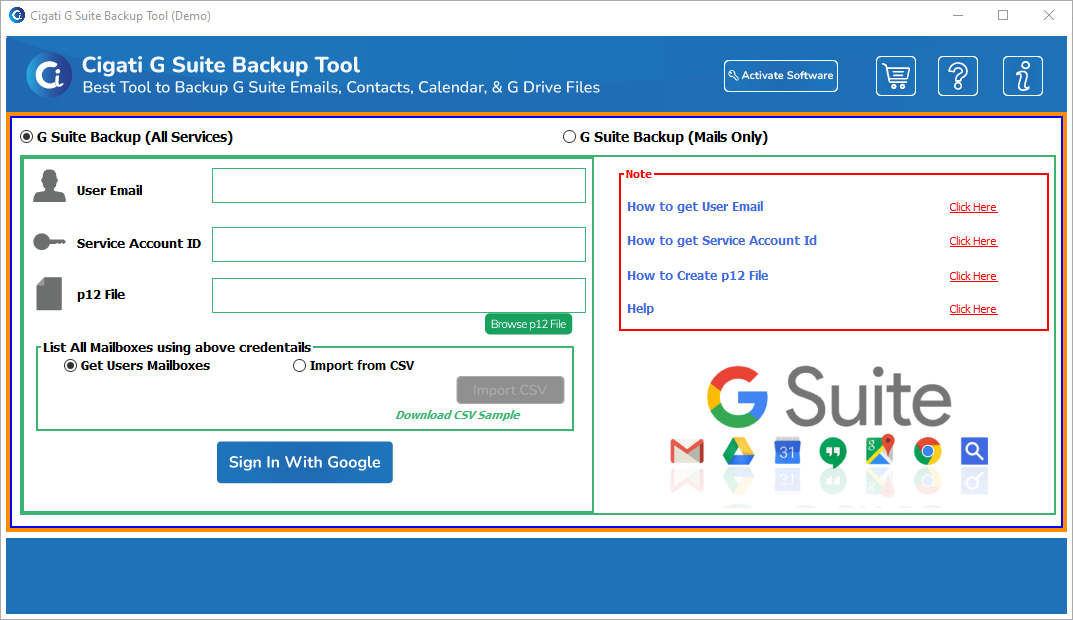
Task: Click the key icon beside Service Account ID
Action: (x=49, y=242)
